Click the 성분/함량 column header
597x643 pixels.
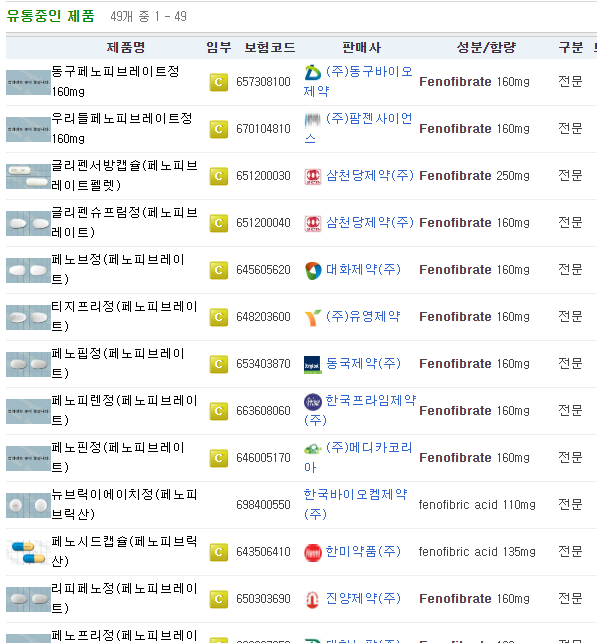(486, 48)
